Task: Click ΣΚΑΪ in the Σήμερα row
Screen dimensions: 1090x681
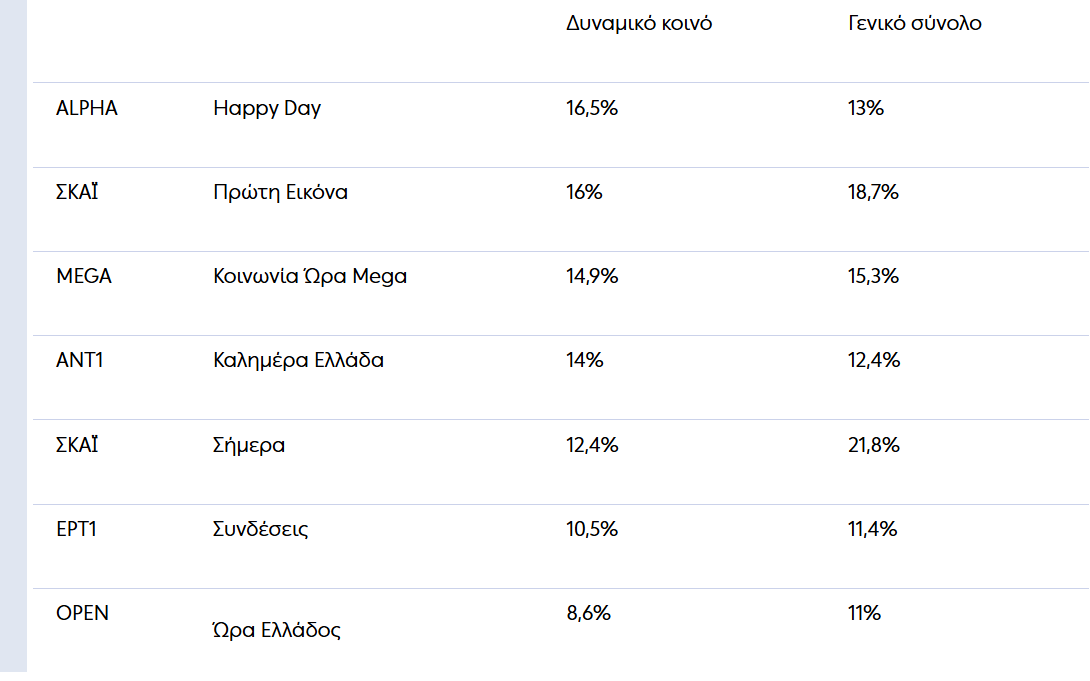Action: tap(77, 445)
